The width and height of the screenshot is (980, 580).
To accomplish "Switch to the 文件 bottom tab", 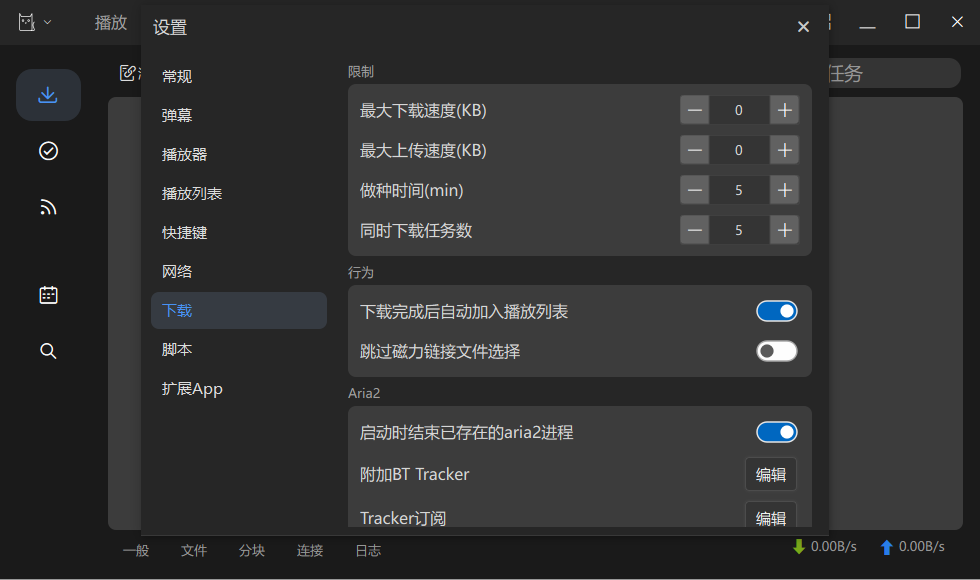I will (194, 551).
